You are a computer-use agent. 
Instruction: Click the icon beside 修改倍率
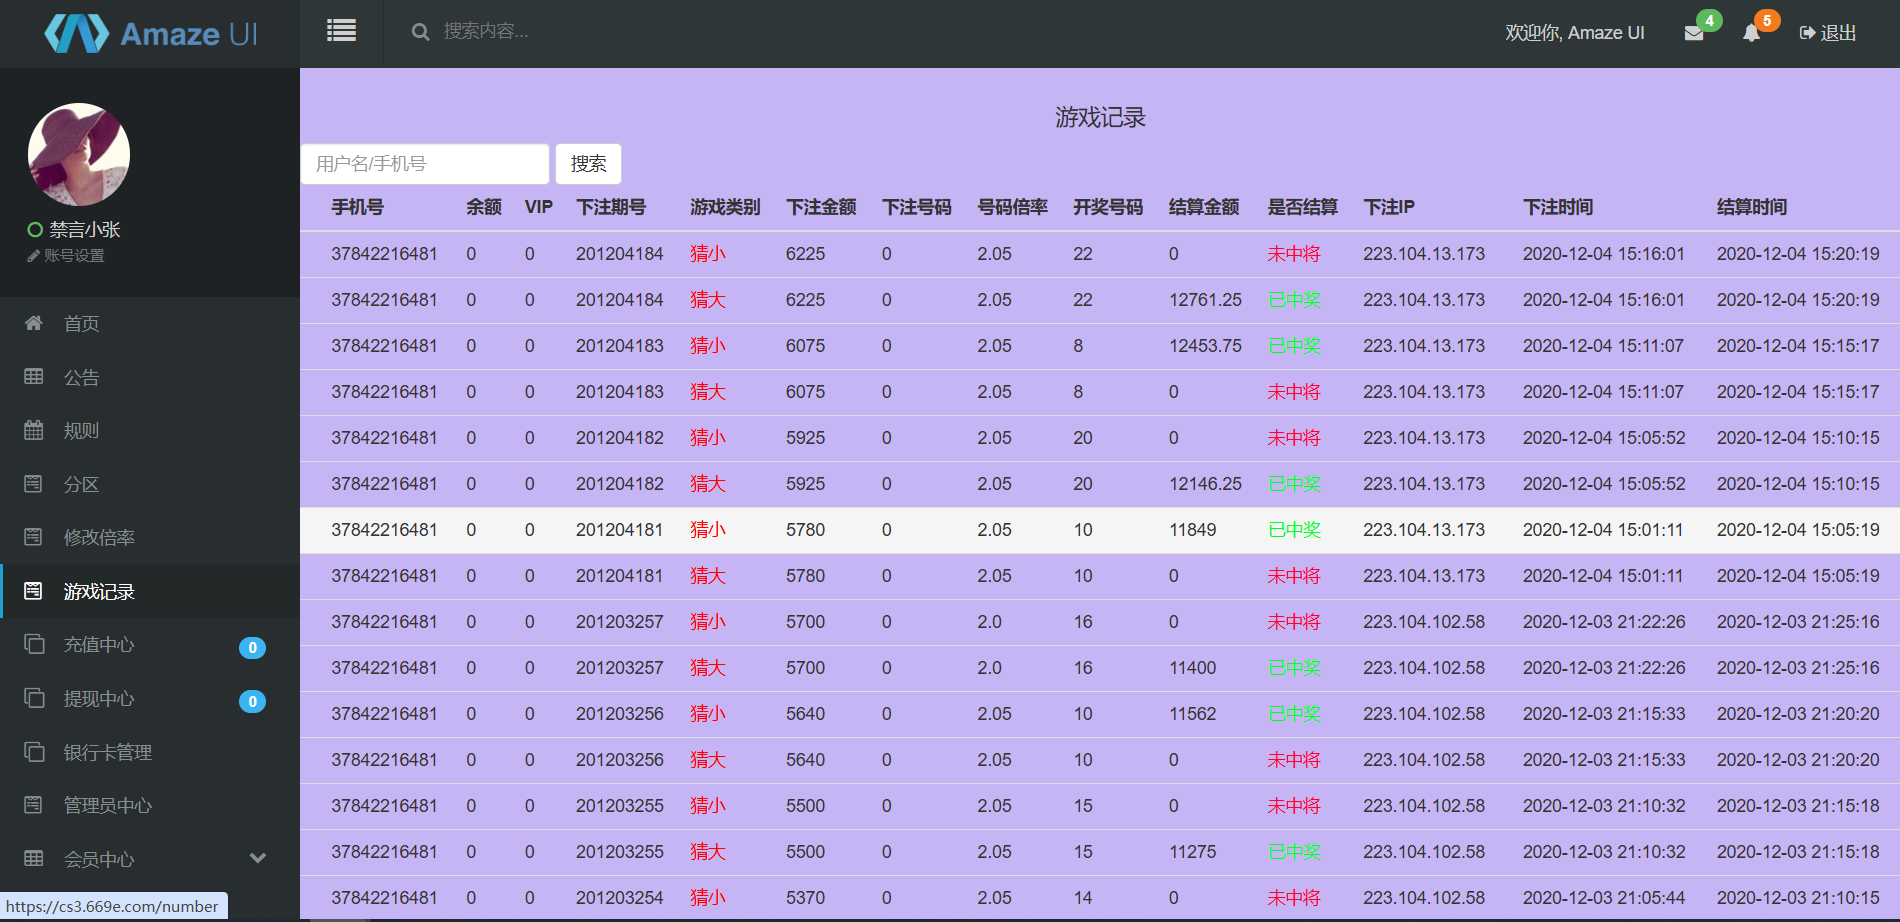tap(33, 537)
